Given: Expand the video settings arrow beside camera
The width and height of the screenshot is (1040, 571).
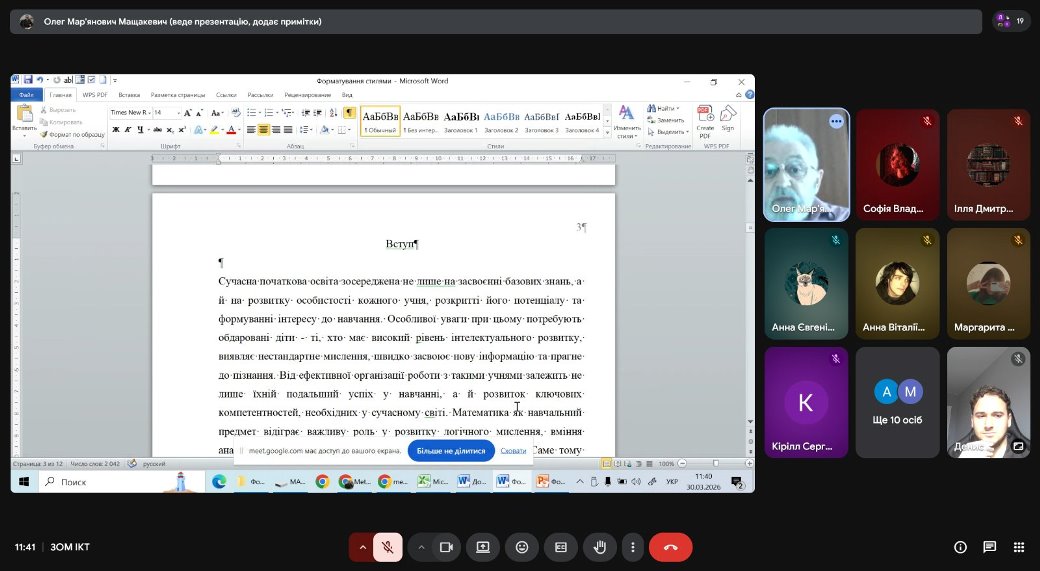Looking at the screenshot, I should (421, 547).
